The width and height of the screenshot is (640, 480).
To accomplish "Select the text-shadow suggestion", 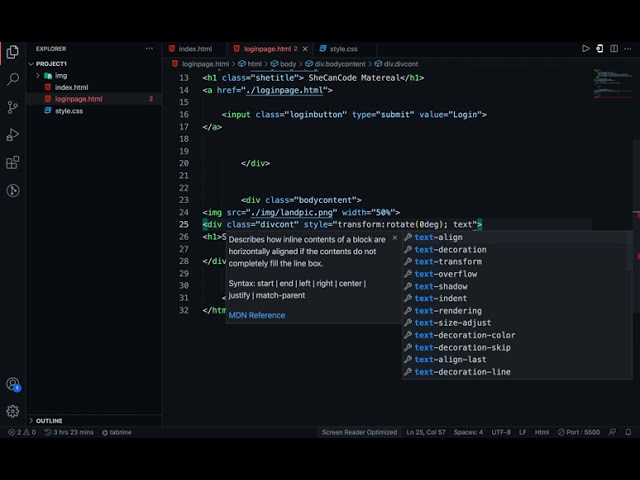I will [x=516, y=286].
